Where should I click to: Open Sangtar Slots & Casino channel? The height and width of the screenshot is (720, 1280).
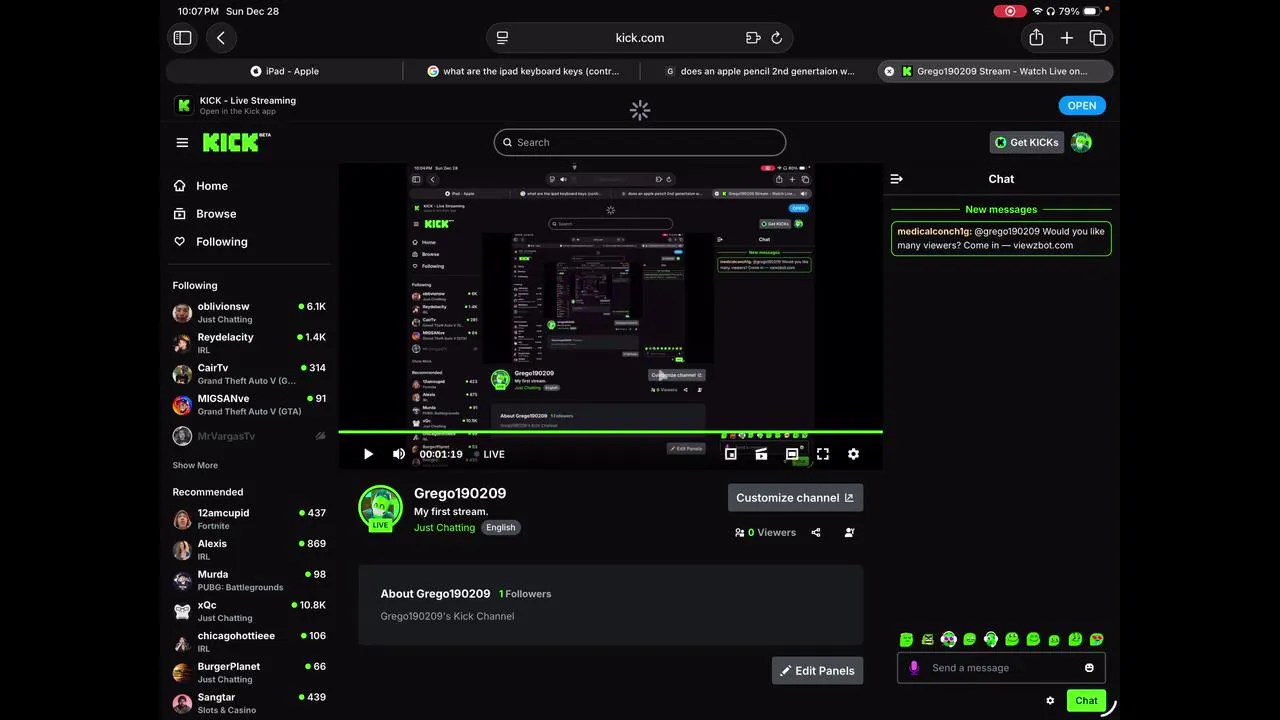[249, 703]
